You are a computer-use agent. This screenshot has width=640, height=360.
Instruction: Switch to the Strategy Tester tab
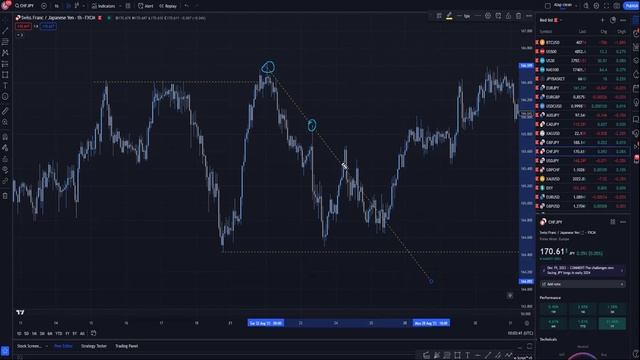[x=94, y=346]
